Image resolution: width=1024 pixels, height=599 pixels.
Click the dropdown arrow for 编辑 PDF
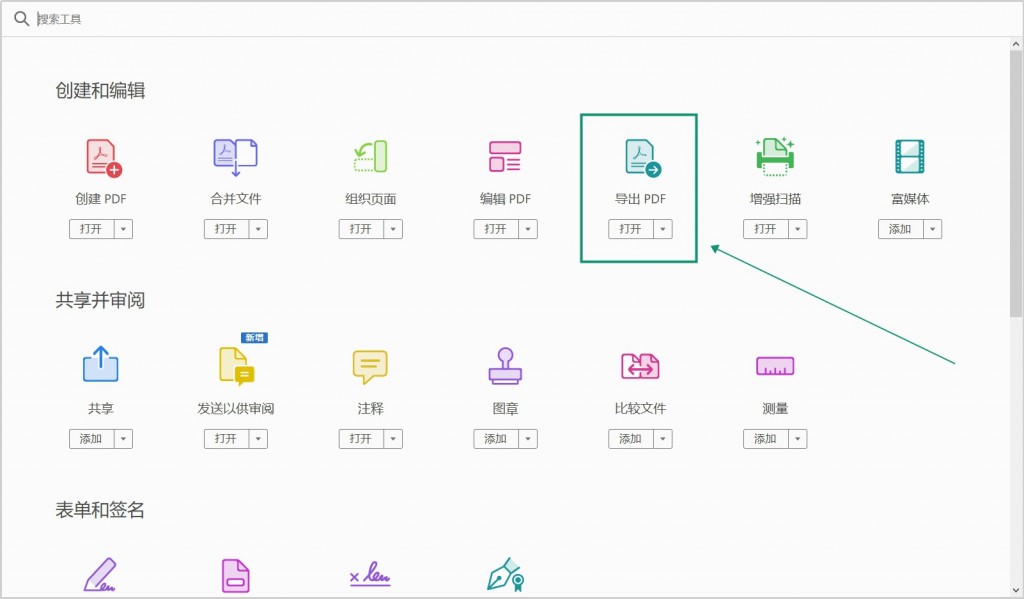coord(528,229)
